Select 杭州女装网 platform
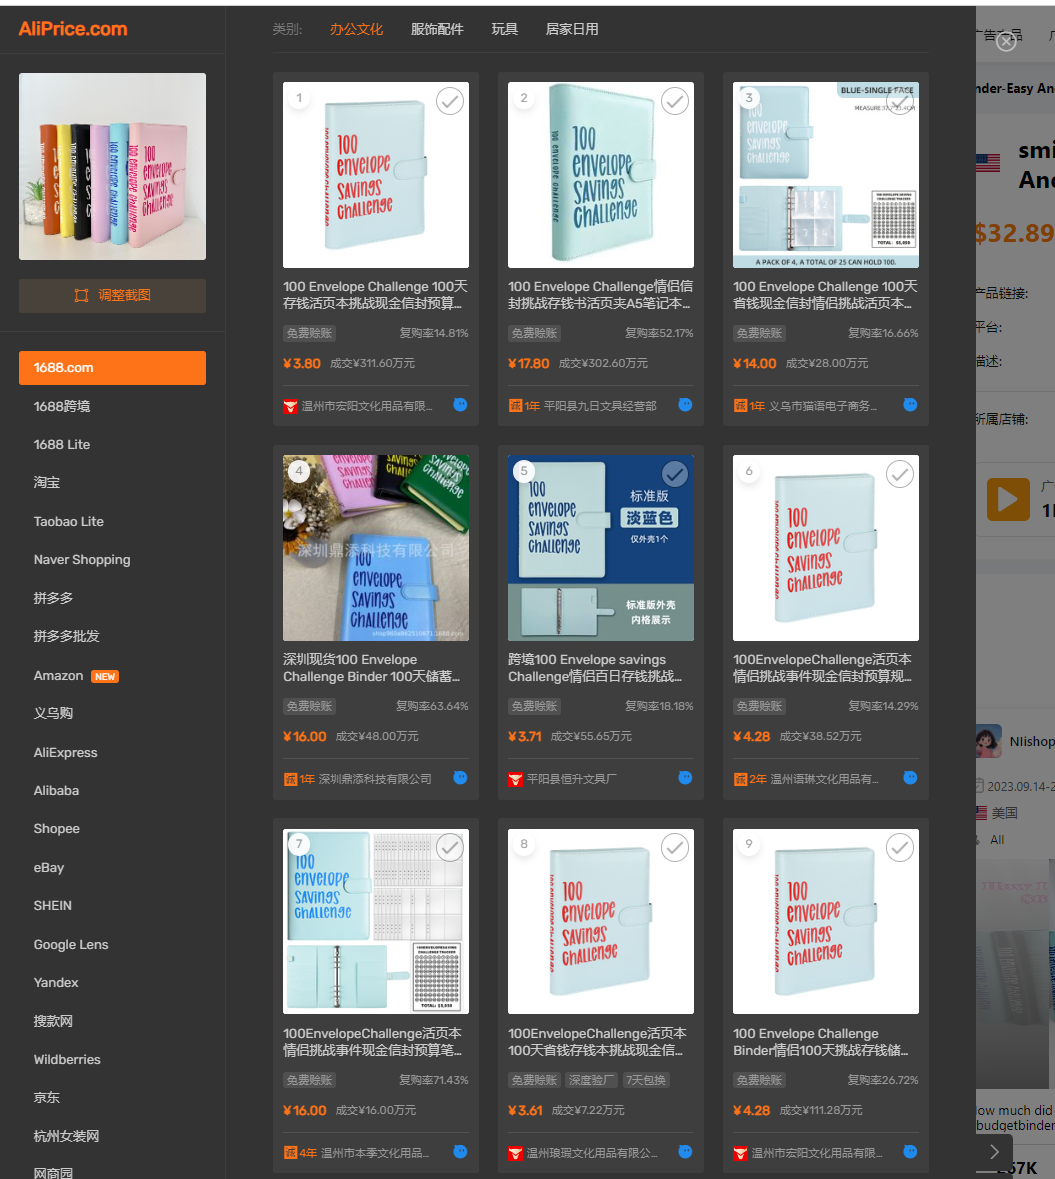 pyautogui.click(x=66, y=1136)
